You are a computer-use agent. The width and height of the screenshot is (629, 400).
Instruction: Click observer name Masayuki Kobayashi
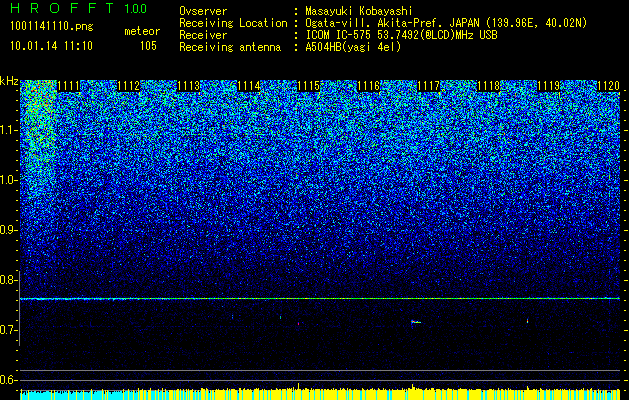(359, 12)
